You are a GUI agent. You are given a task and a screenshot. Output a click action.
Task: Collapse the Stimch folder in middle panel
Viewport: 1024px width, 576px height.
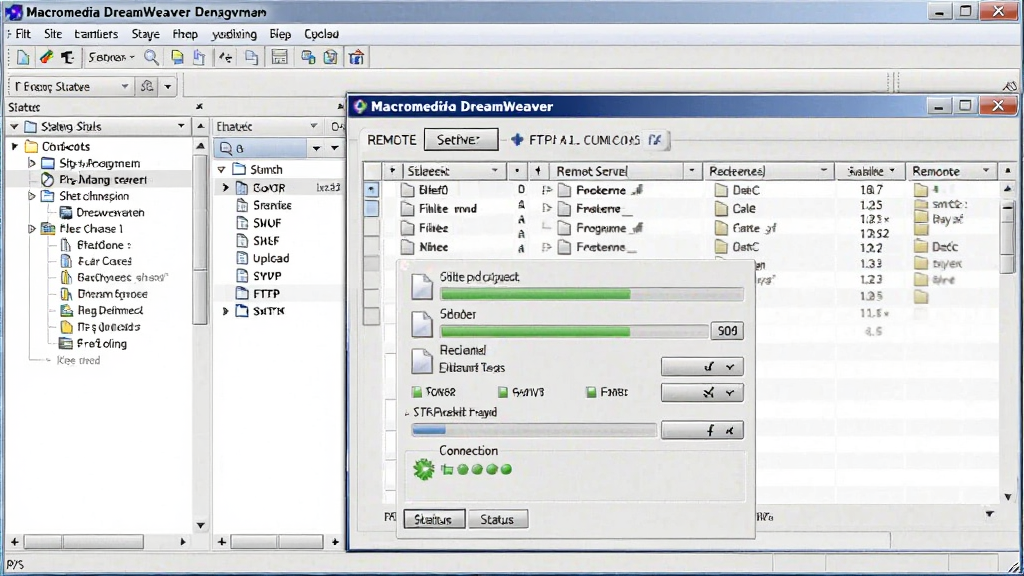(221, 169)
